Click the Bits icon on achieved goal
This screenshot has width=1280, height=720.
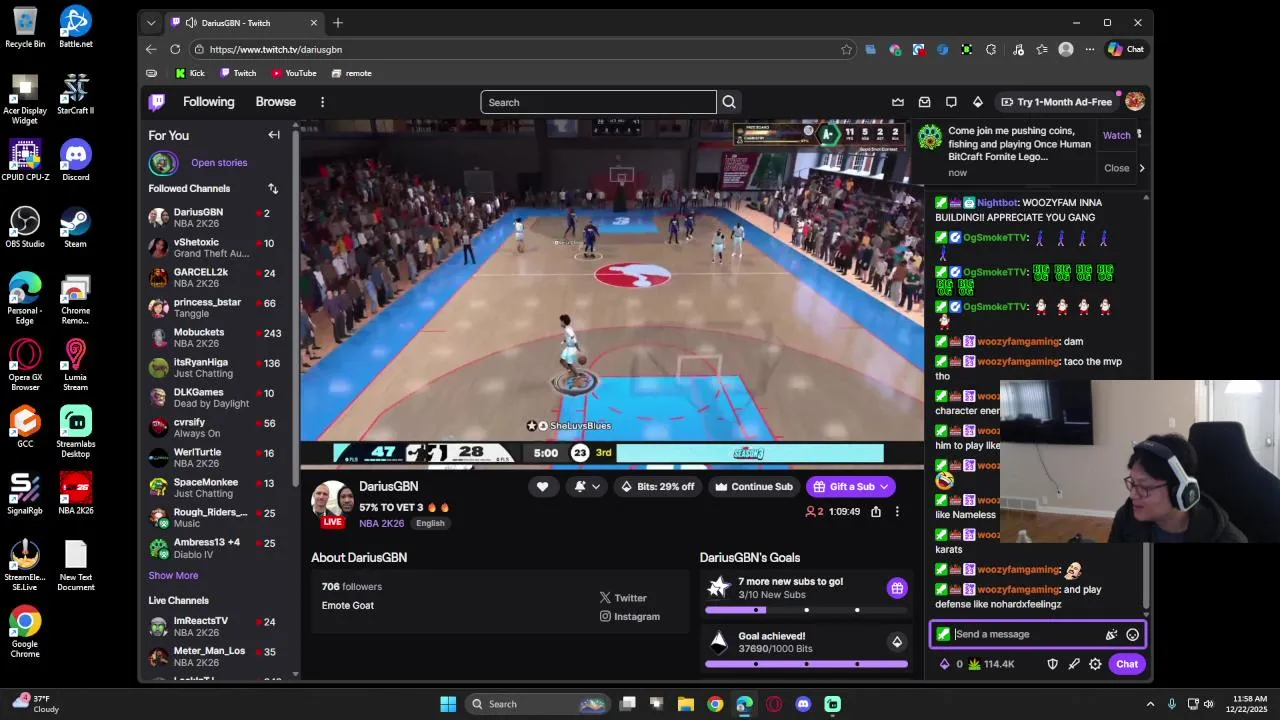(897, 642)
